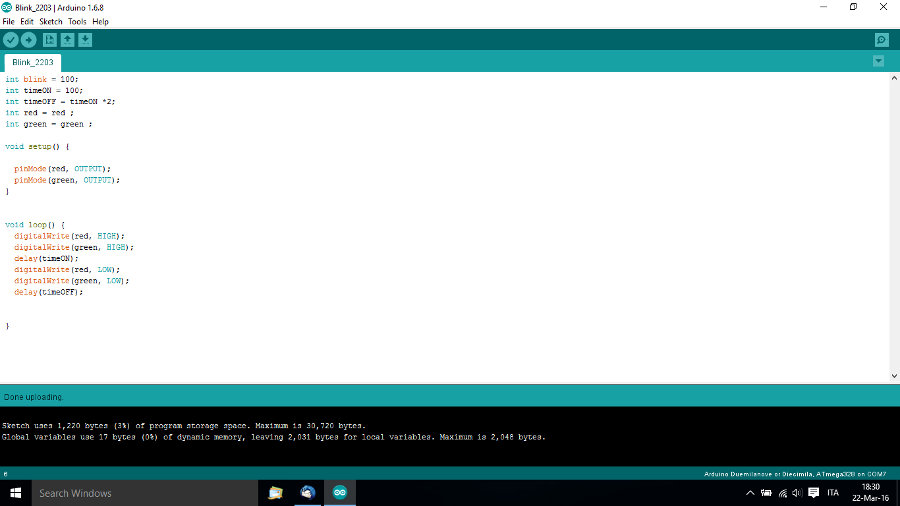Click the editor scrollbar up arrow
The width and height of the screenshot is (900, 506).
894,78
